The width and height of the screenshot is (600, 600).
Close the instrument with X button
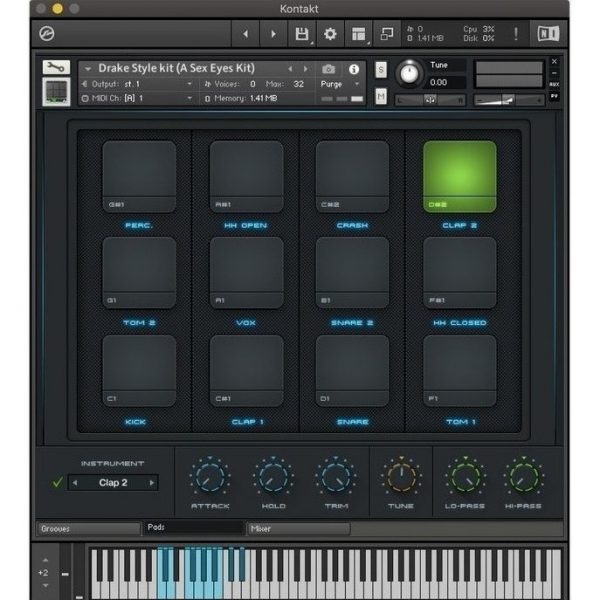coord(554,61)
